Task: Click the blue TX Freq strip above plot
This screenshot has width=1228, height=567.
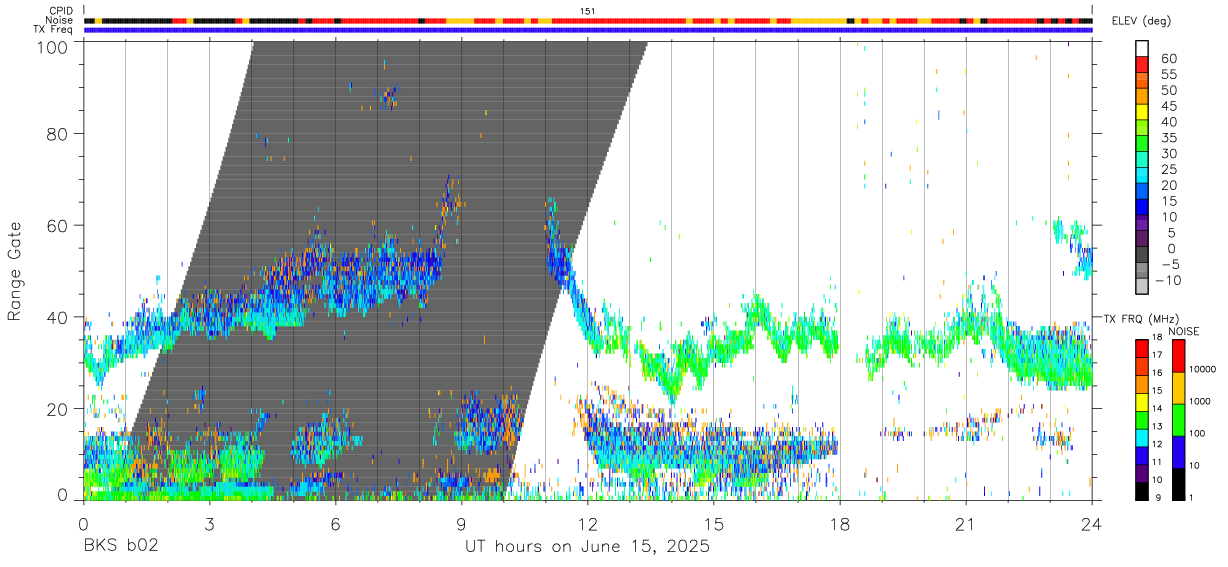Action: 588,30
